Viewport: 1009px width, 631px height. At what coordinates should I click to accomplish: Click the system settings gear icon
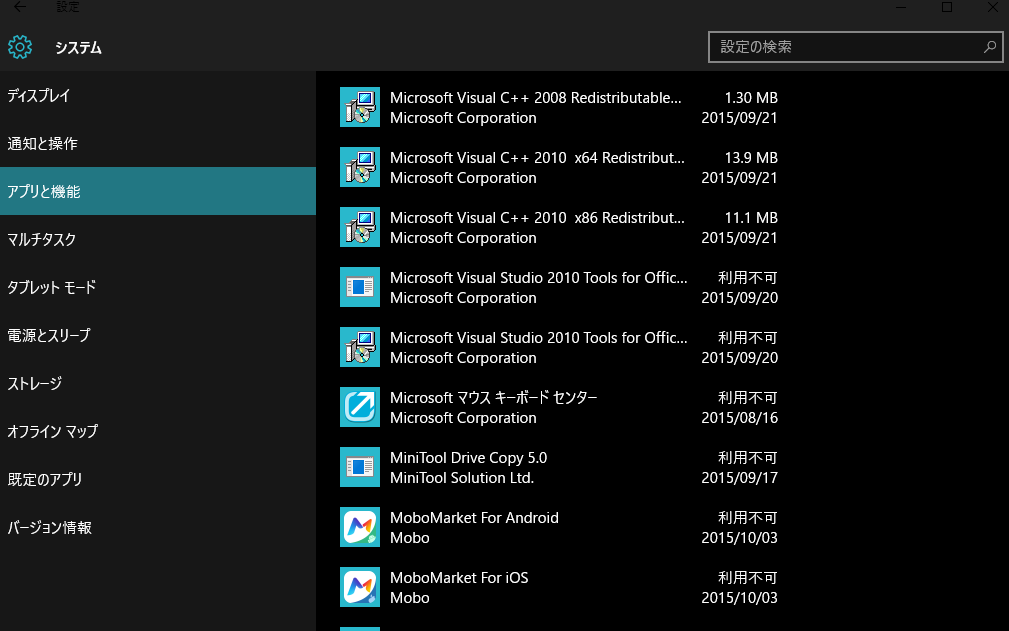pos(20,47)
